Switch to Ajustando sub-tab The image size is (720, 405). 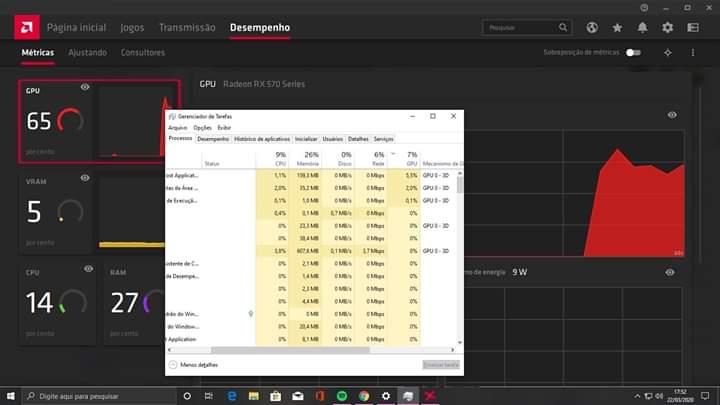(x=87, y=53)
